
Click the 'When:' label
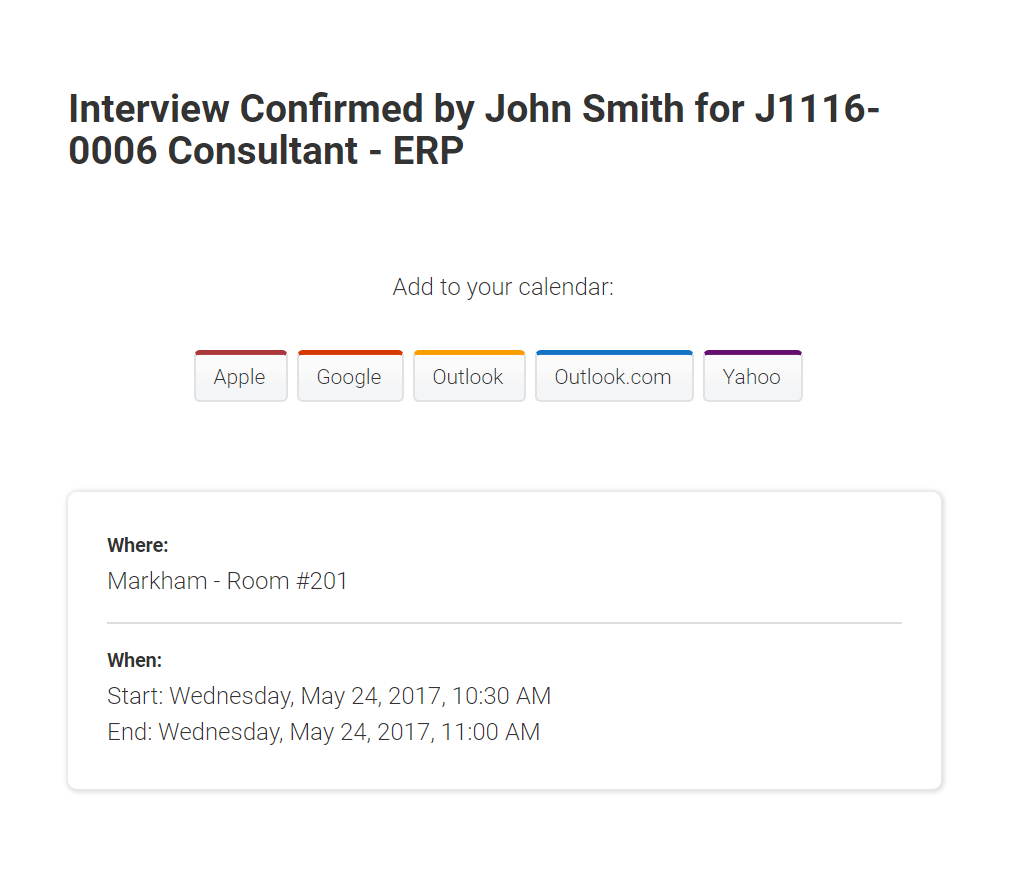coord(135,660)
